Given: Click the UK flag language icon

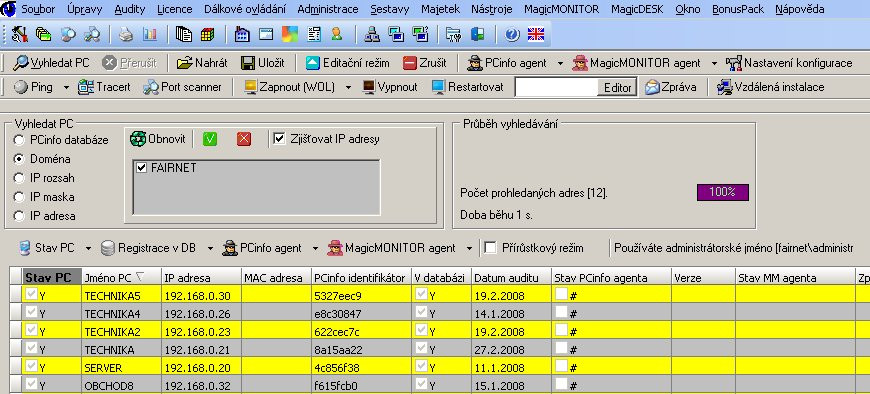Looking at the screenshot, I should [535, 34].
